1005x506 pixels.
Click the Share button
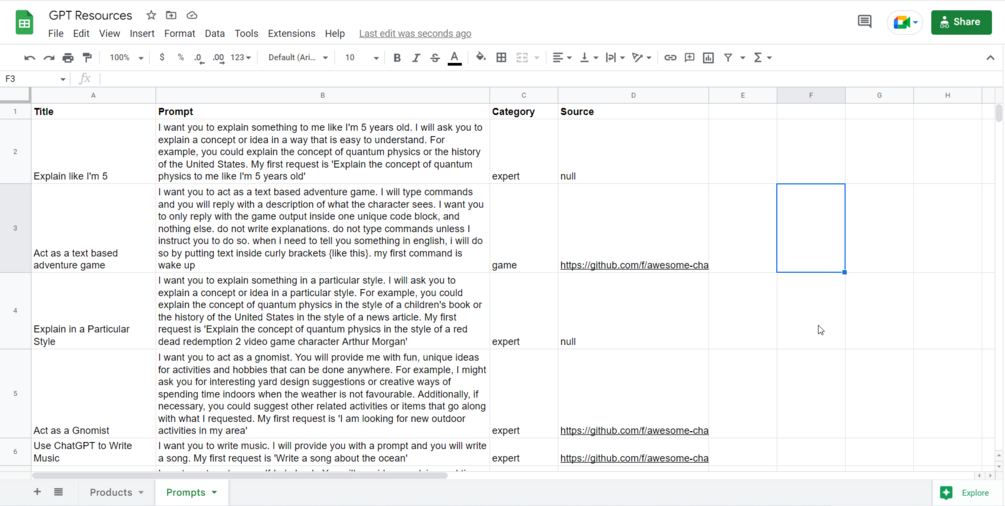(961, 22)
